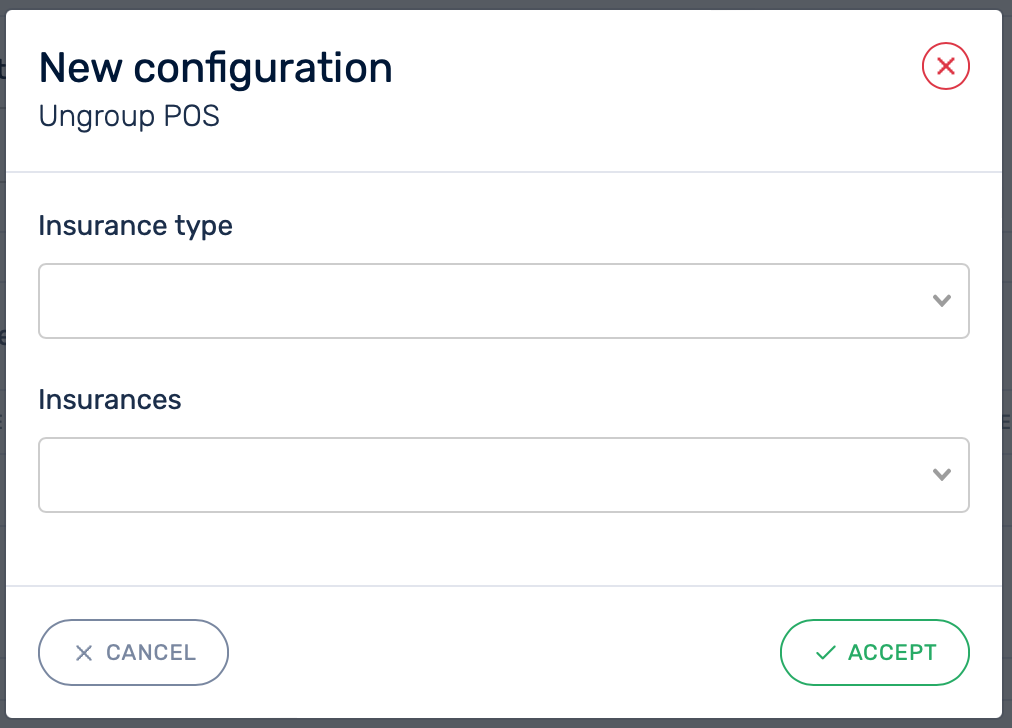
Task: Open the Insurance type dropdown
Action: coord(503,301)
